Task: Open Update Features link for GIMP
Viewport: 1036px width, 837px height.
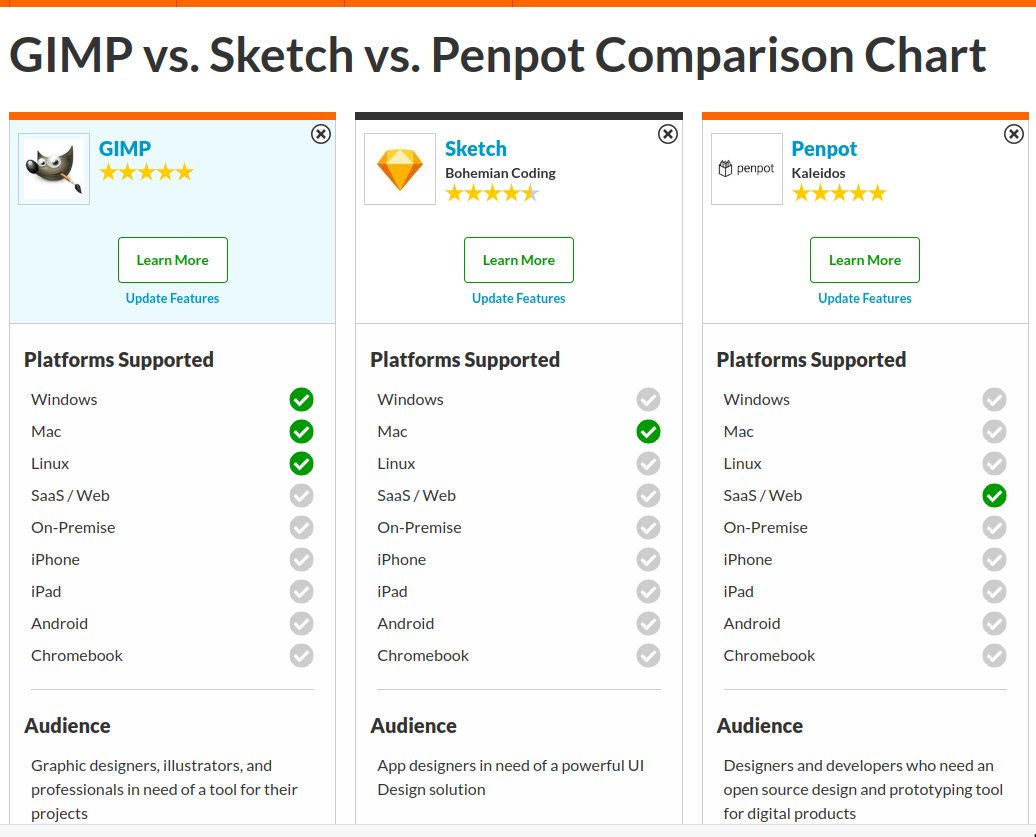Action: [172, 298]
